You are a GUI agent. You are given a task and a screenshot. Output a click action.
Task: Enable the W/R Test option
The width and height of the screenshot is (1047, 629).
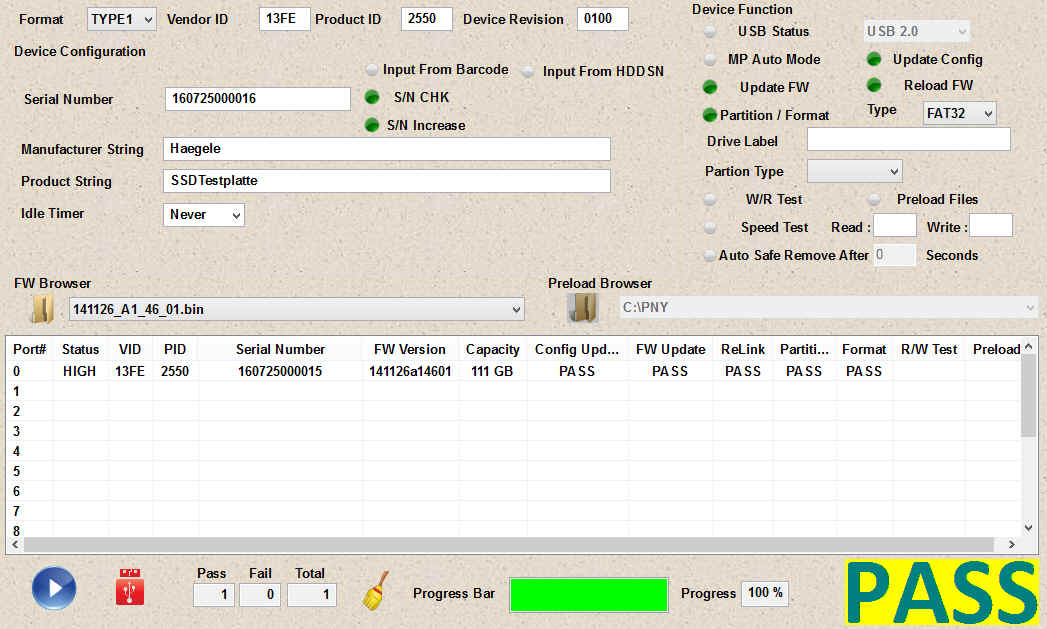[710, 199]
